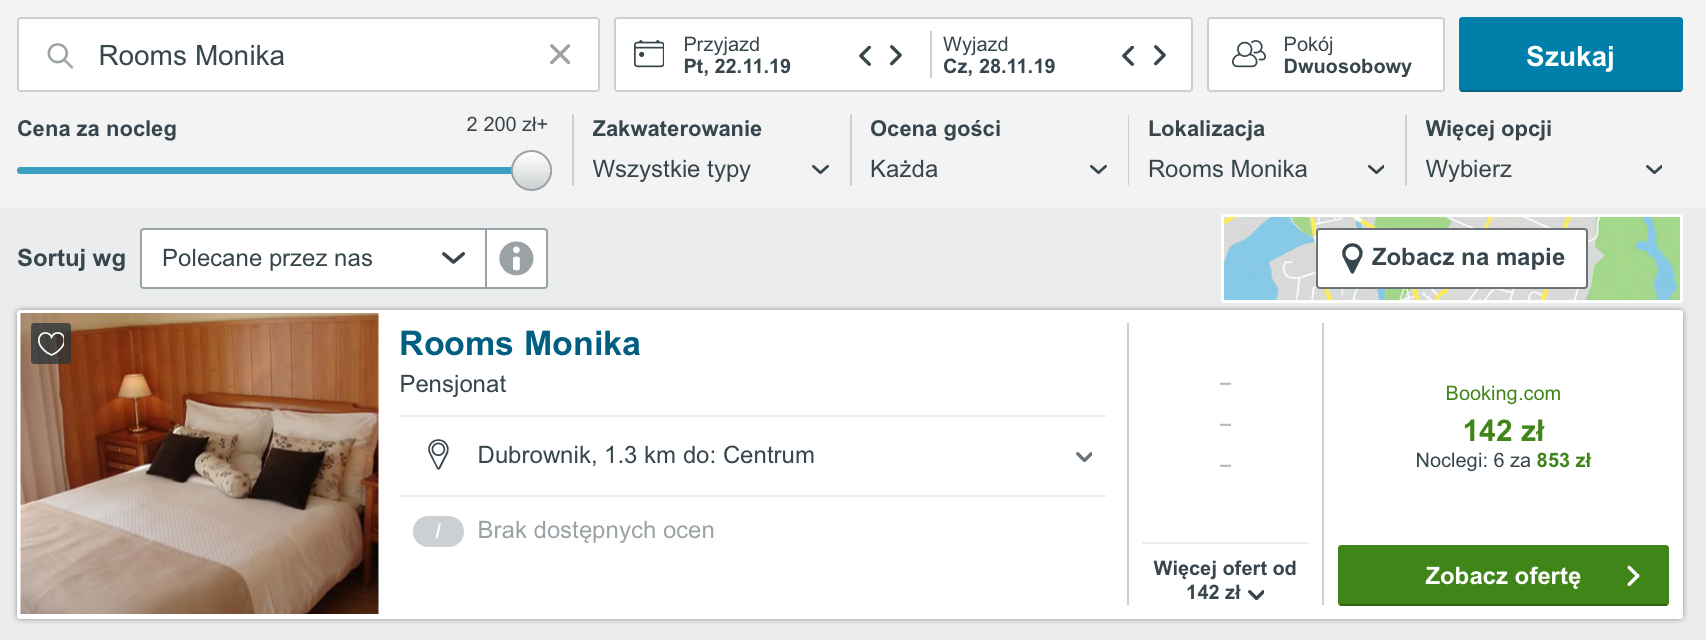Viewport: 1706px width, 640px height.
Task: Open Zakwaterowanie type dropdown
Action: 711,169
